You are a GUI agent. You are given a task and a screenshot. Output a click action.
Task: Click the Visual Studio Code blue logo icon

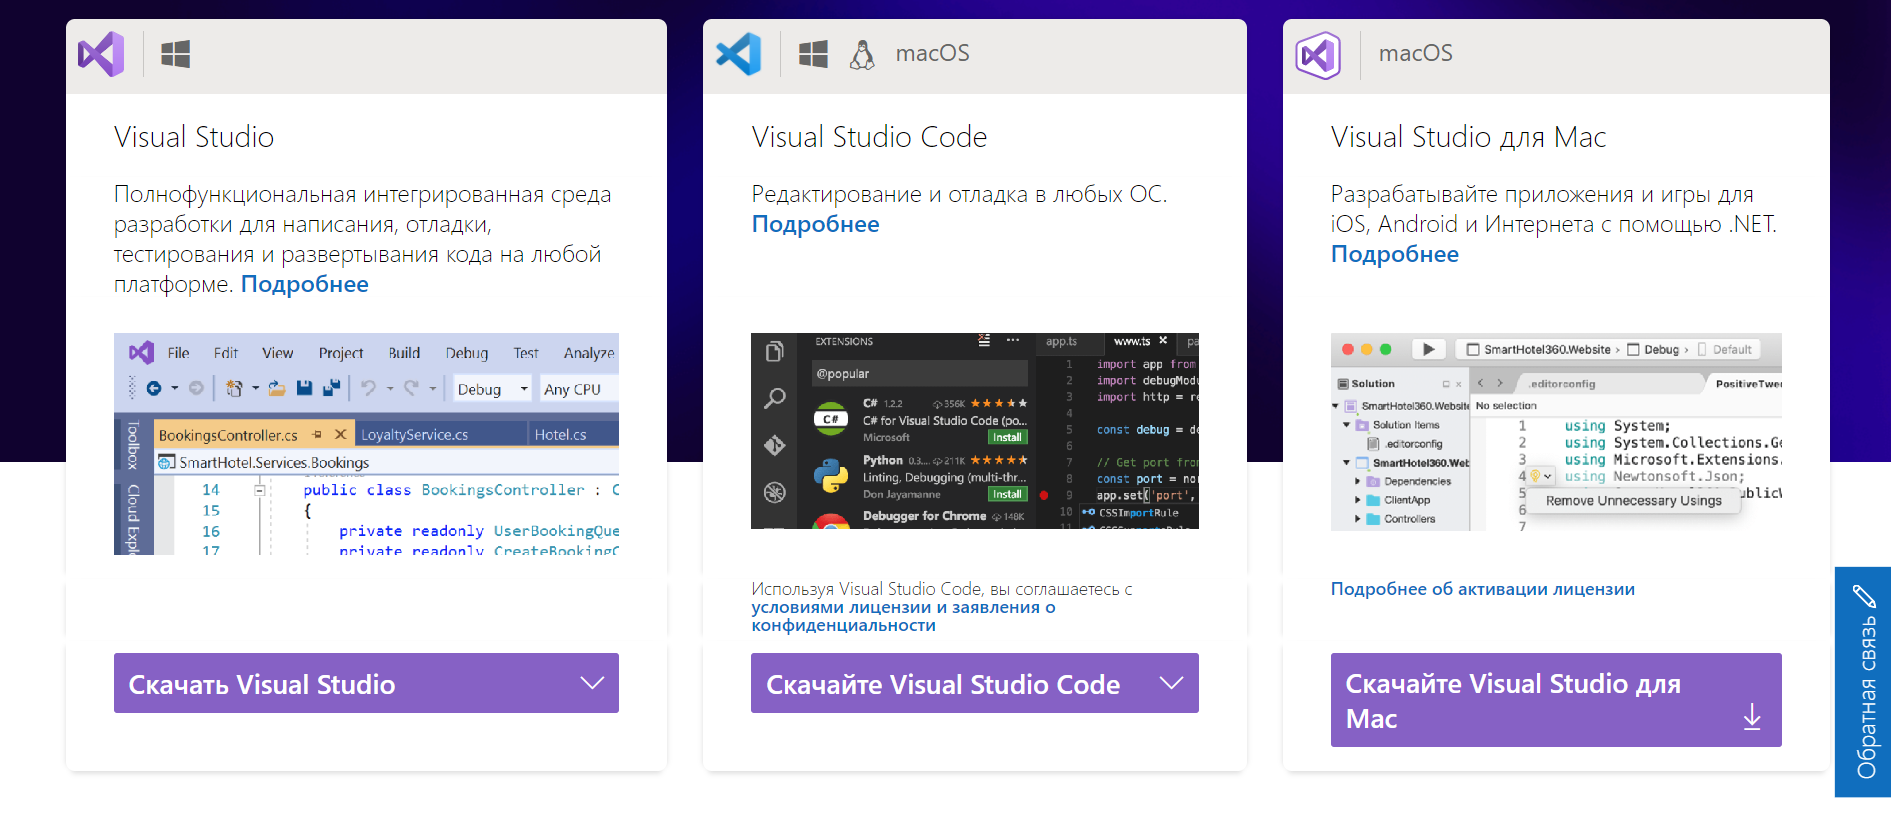(739, 54)
